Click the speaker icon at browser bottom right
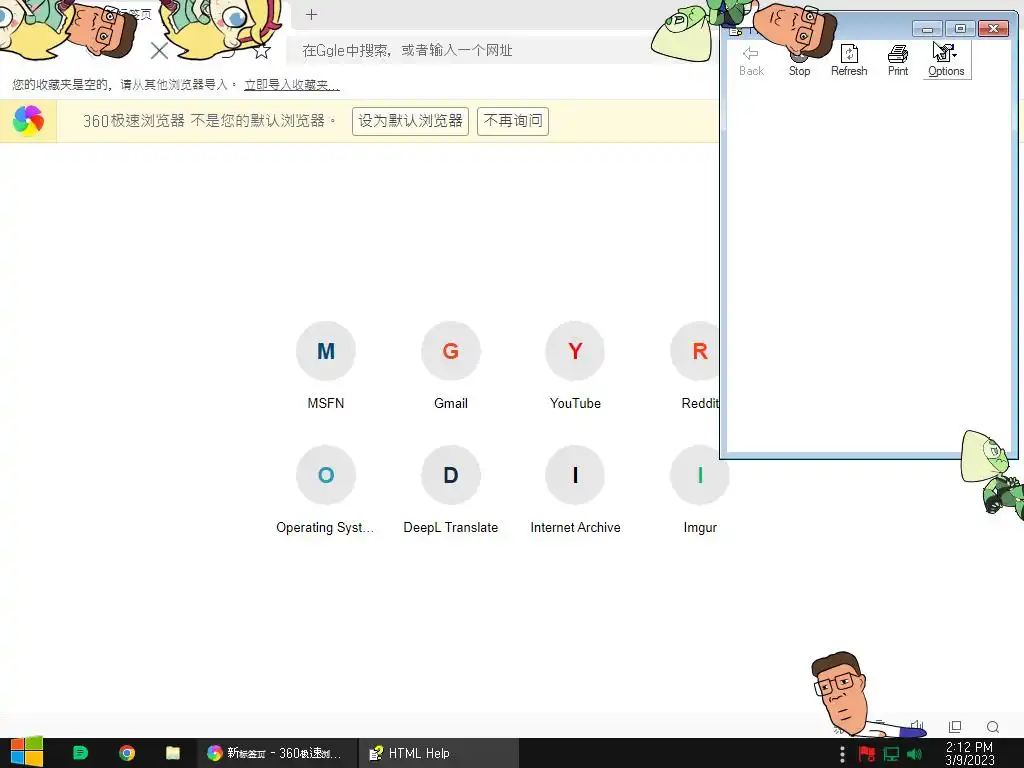Viewport: 1024px width, 768px height. pos(918,726)
